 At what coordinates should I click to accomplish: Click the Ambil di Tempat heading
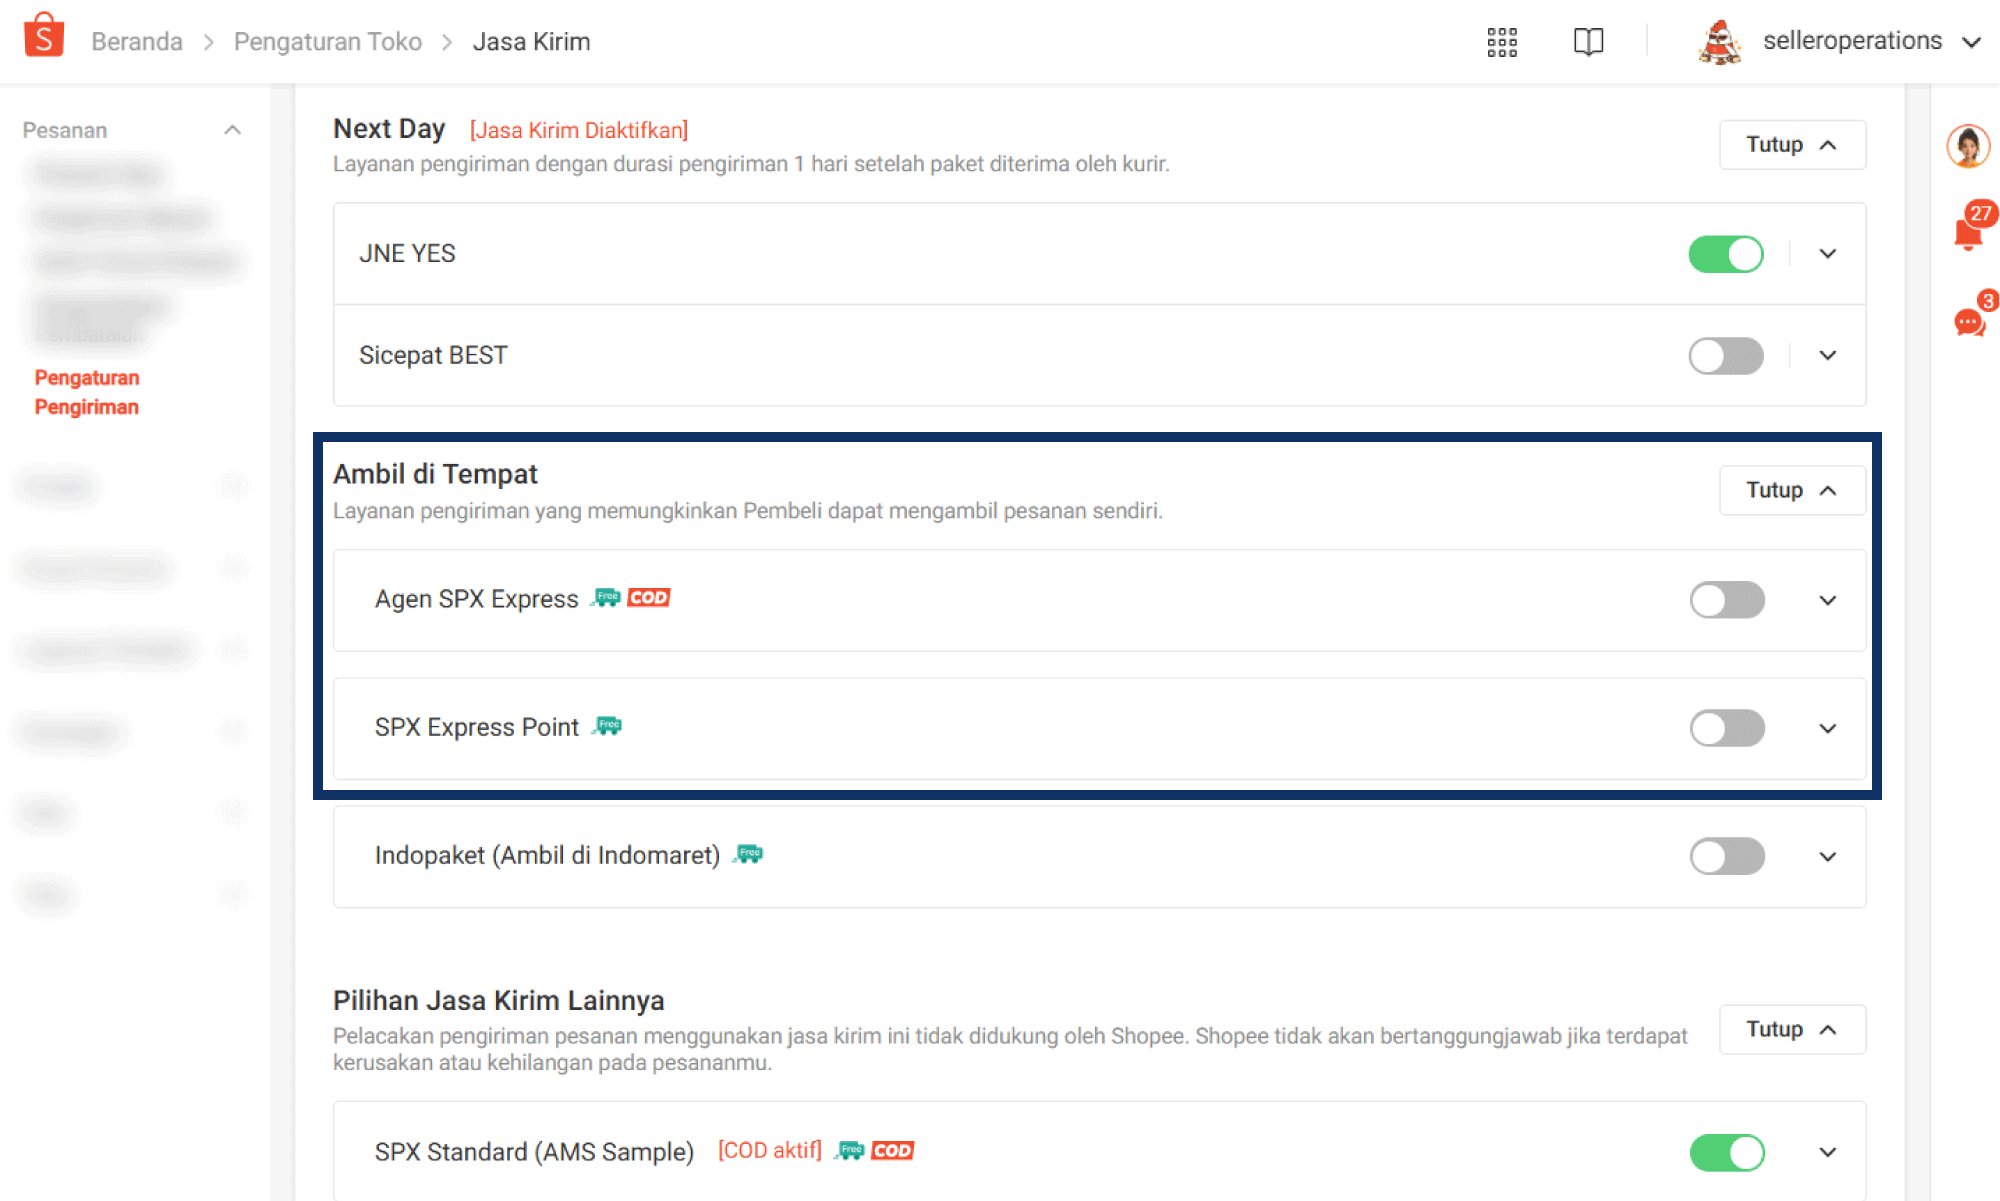[435, 474]
